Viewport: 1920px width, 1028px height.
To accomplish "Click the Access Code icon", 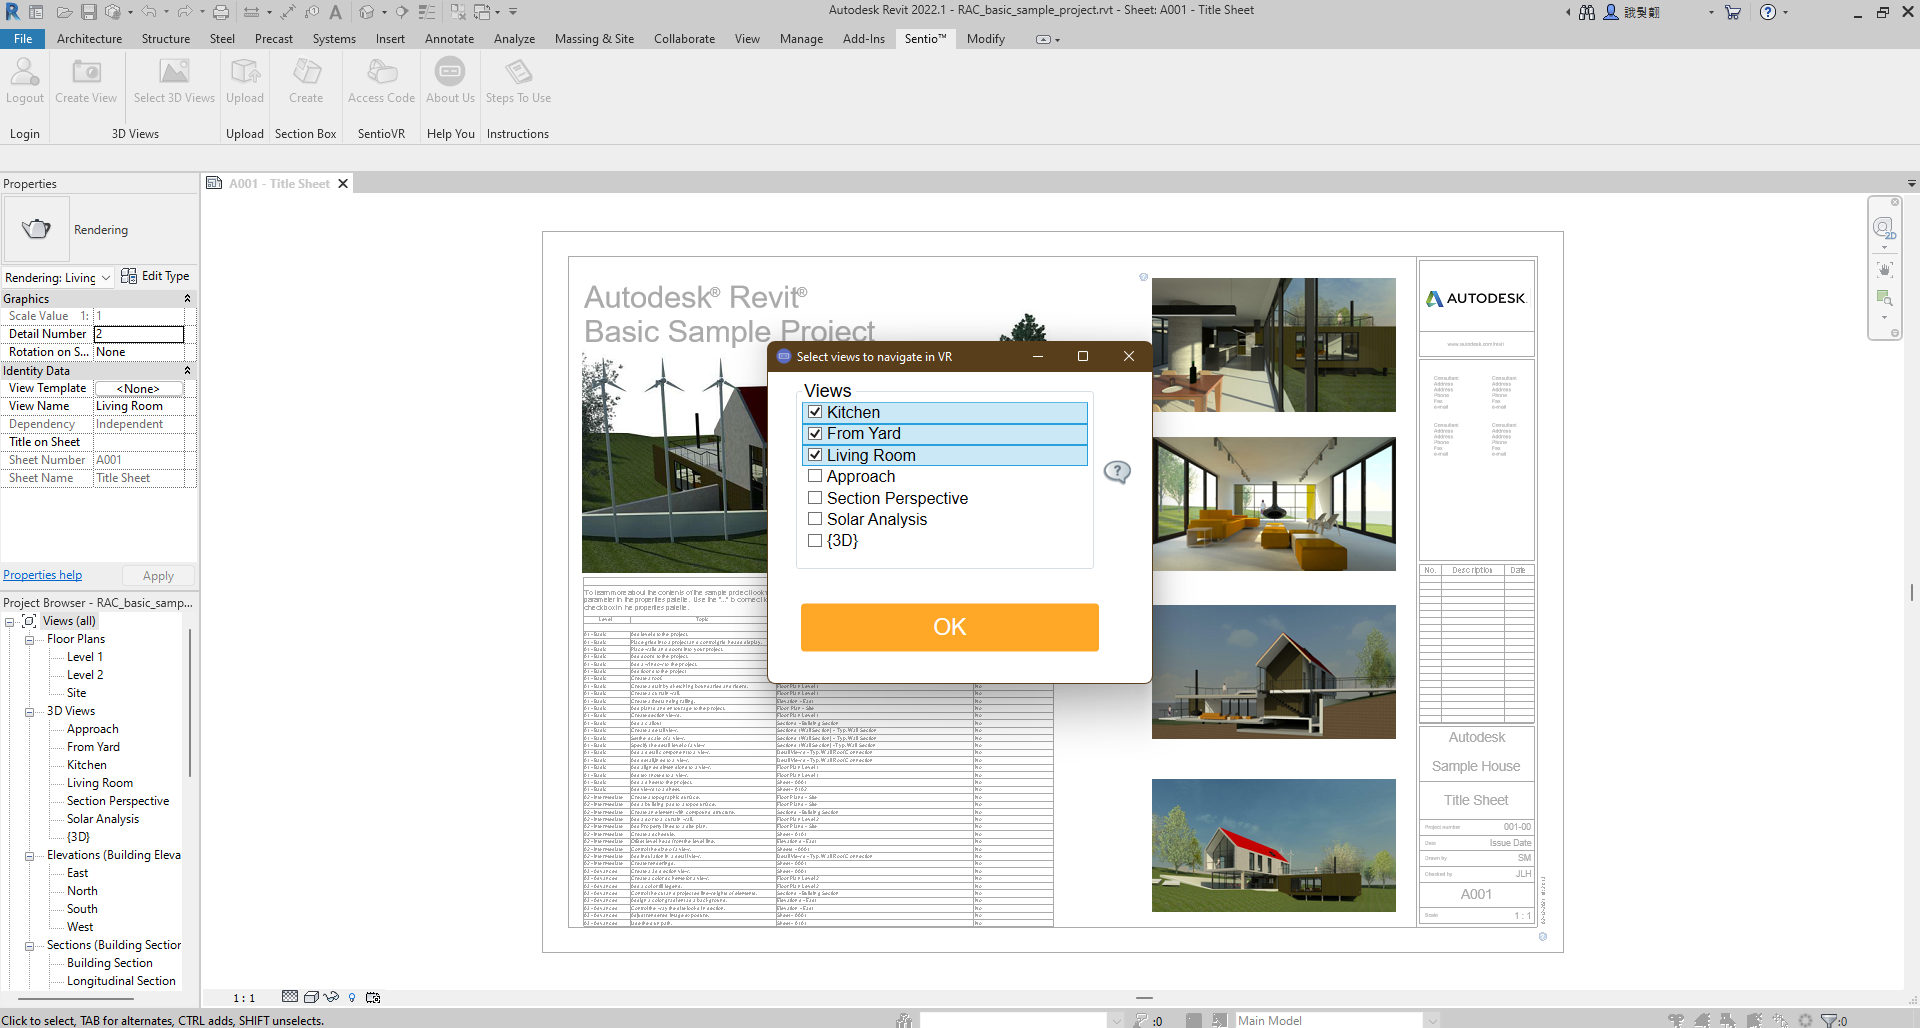I will tap(381, 73).
